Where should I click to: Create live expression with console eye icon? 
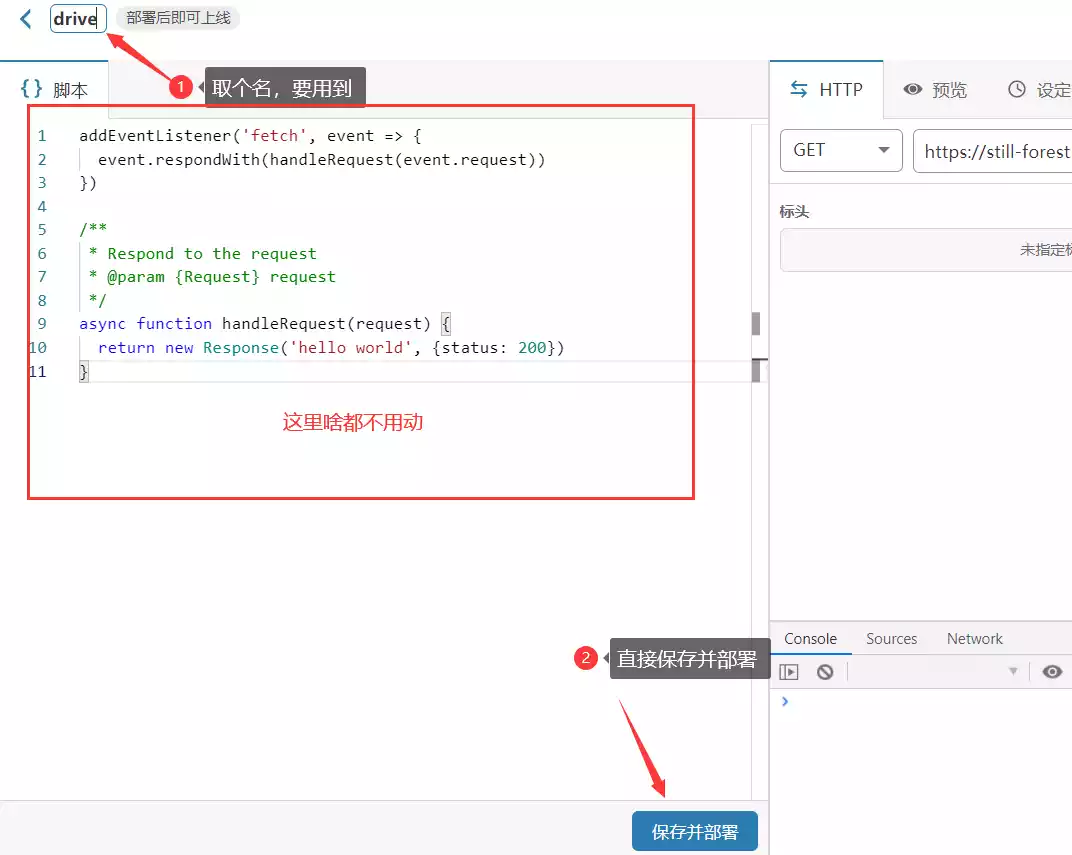1052,672
